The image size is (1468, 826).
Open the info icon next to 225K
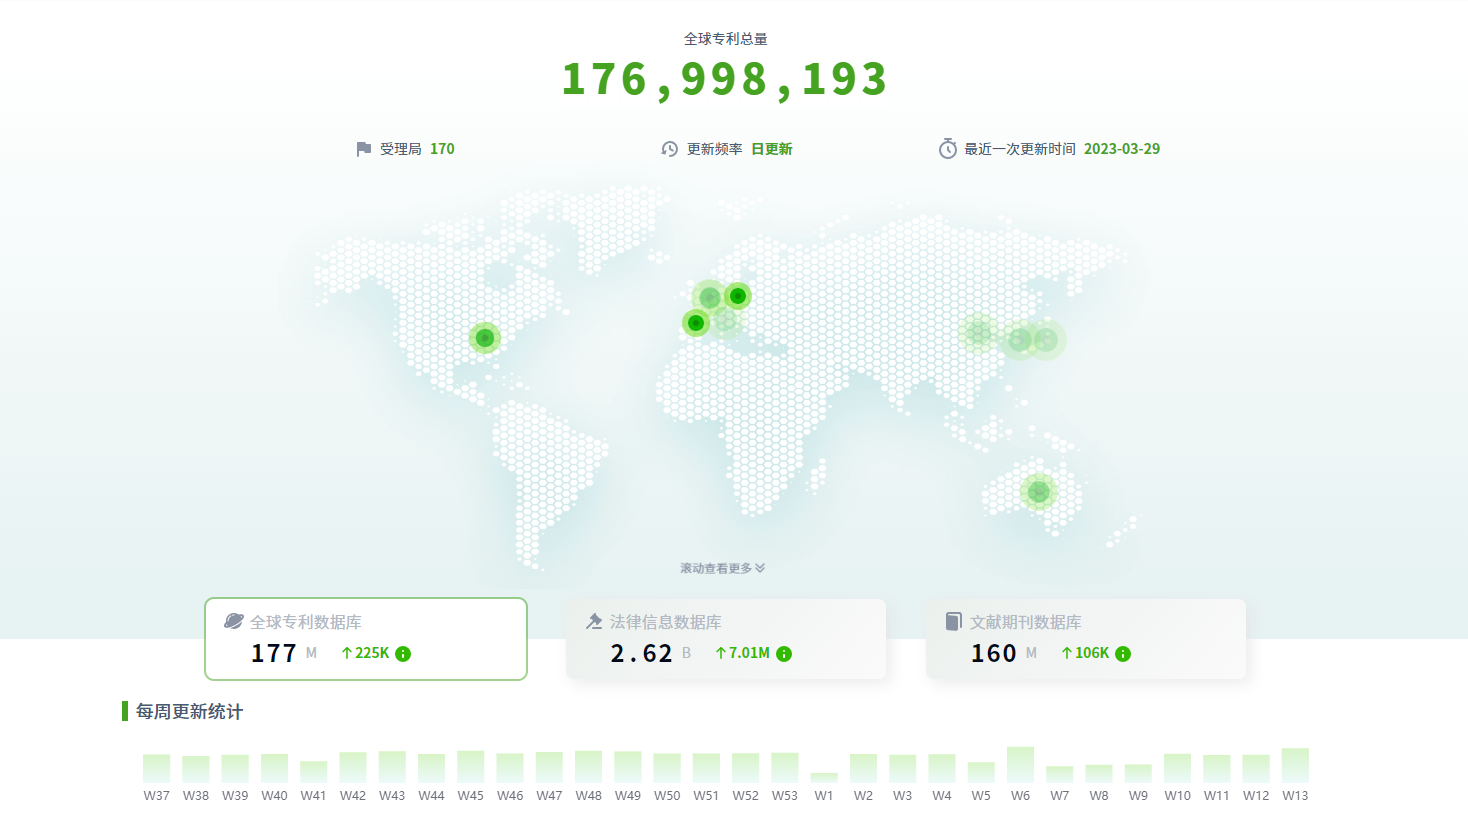click(403, 654)
